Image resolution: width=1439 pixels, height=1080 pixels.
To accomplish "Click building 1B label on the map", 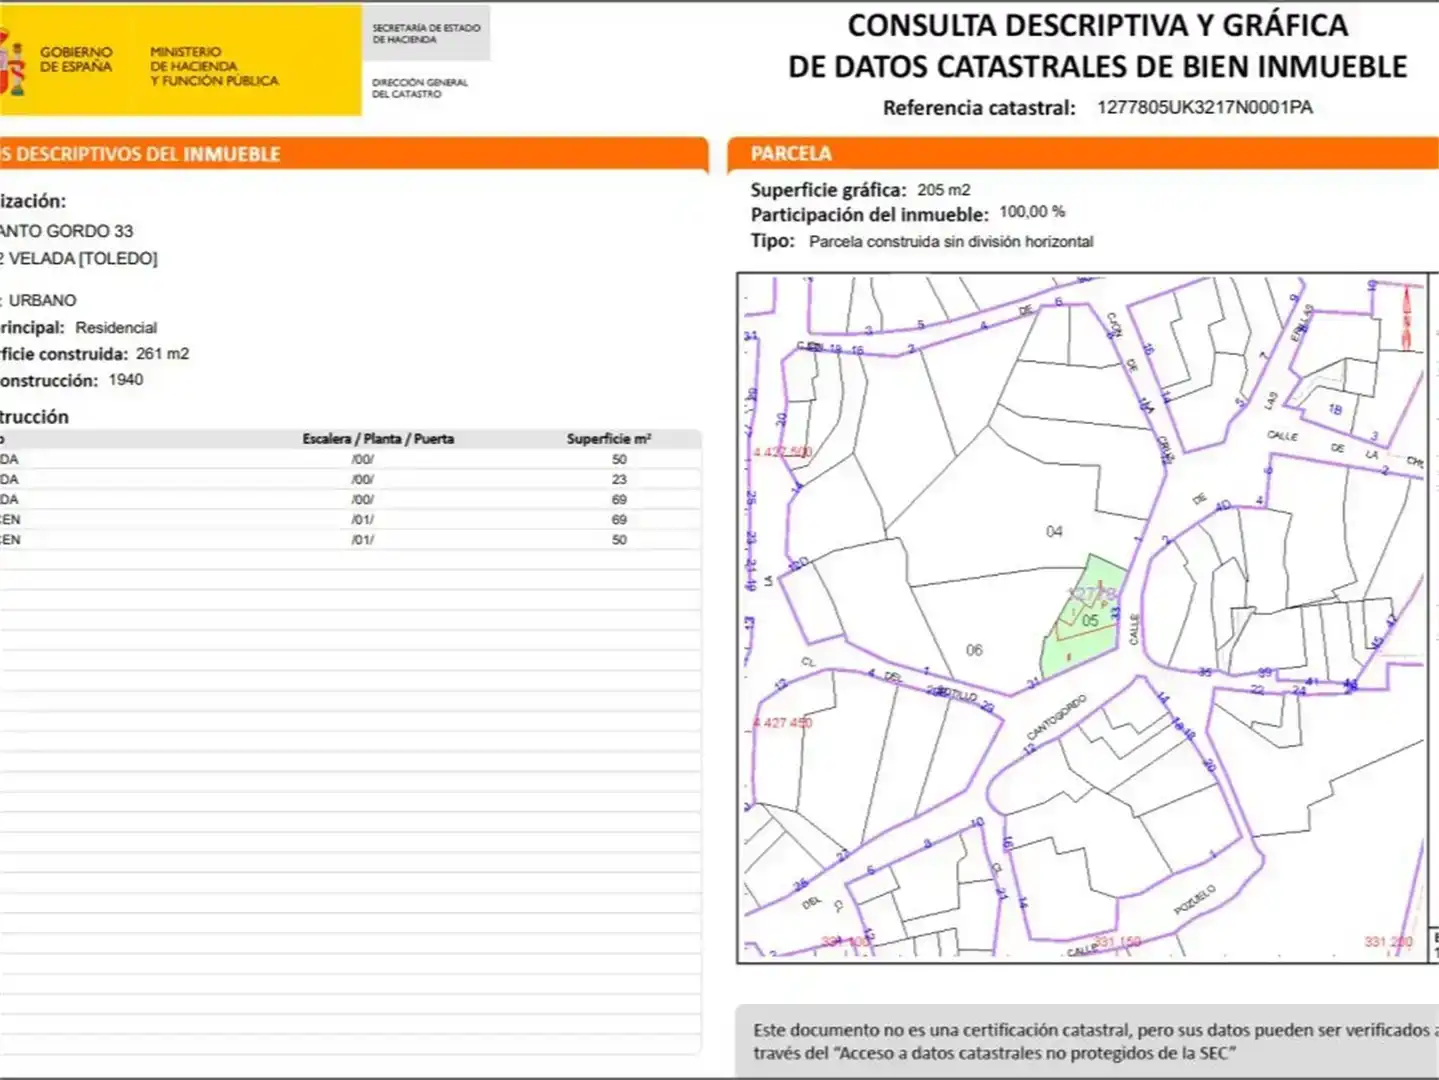I will (x=1335, y=409).
